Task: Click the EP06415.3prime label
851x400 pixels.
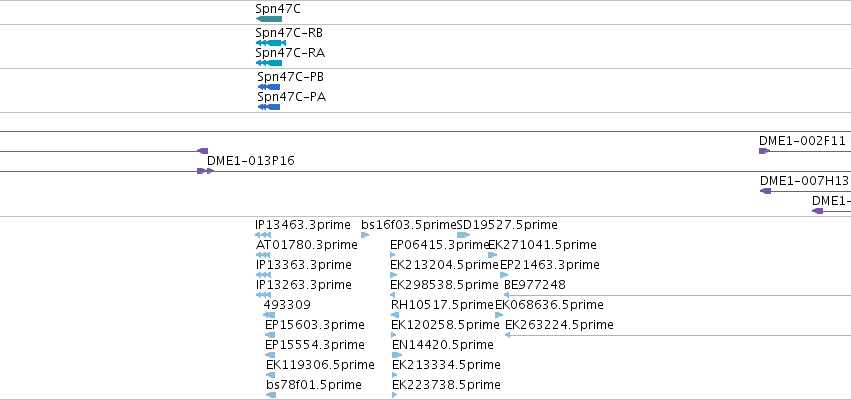Action: [x=440, y=245]
